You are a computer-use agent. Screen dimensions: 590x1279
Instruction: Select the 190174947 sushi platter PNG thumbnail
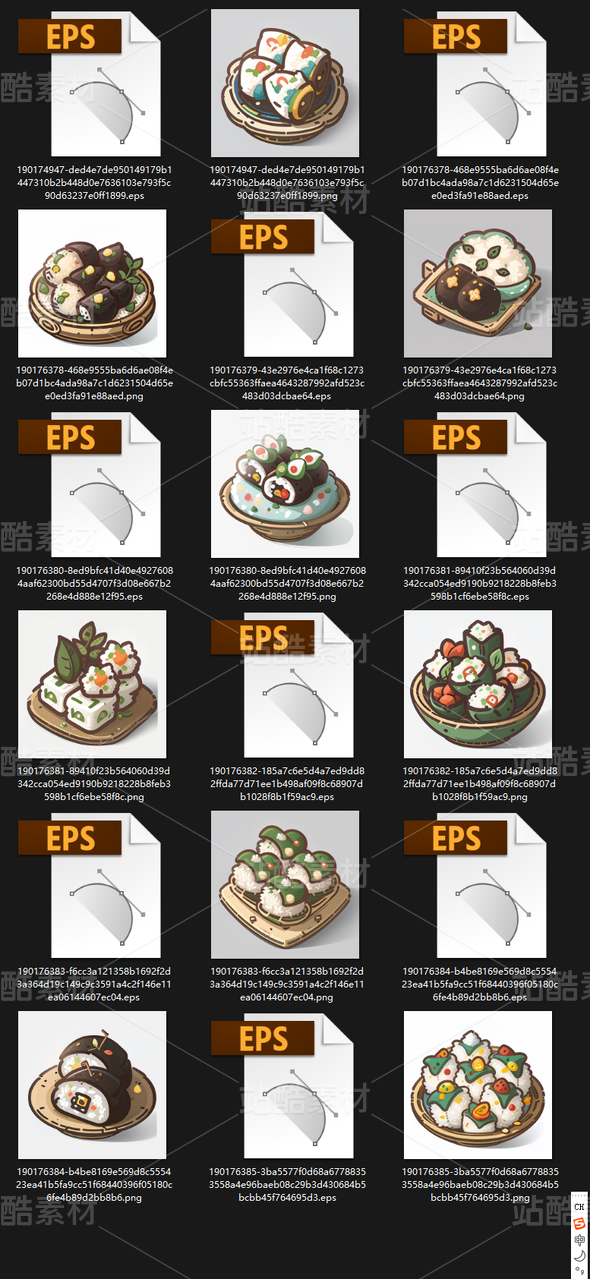pyautogui.click(x=285, y=83)
